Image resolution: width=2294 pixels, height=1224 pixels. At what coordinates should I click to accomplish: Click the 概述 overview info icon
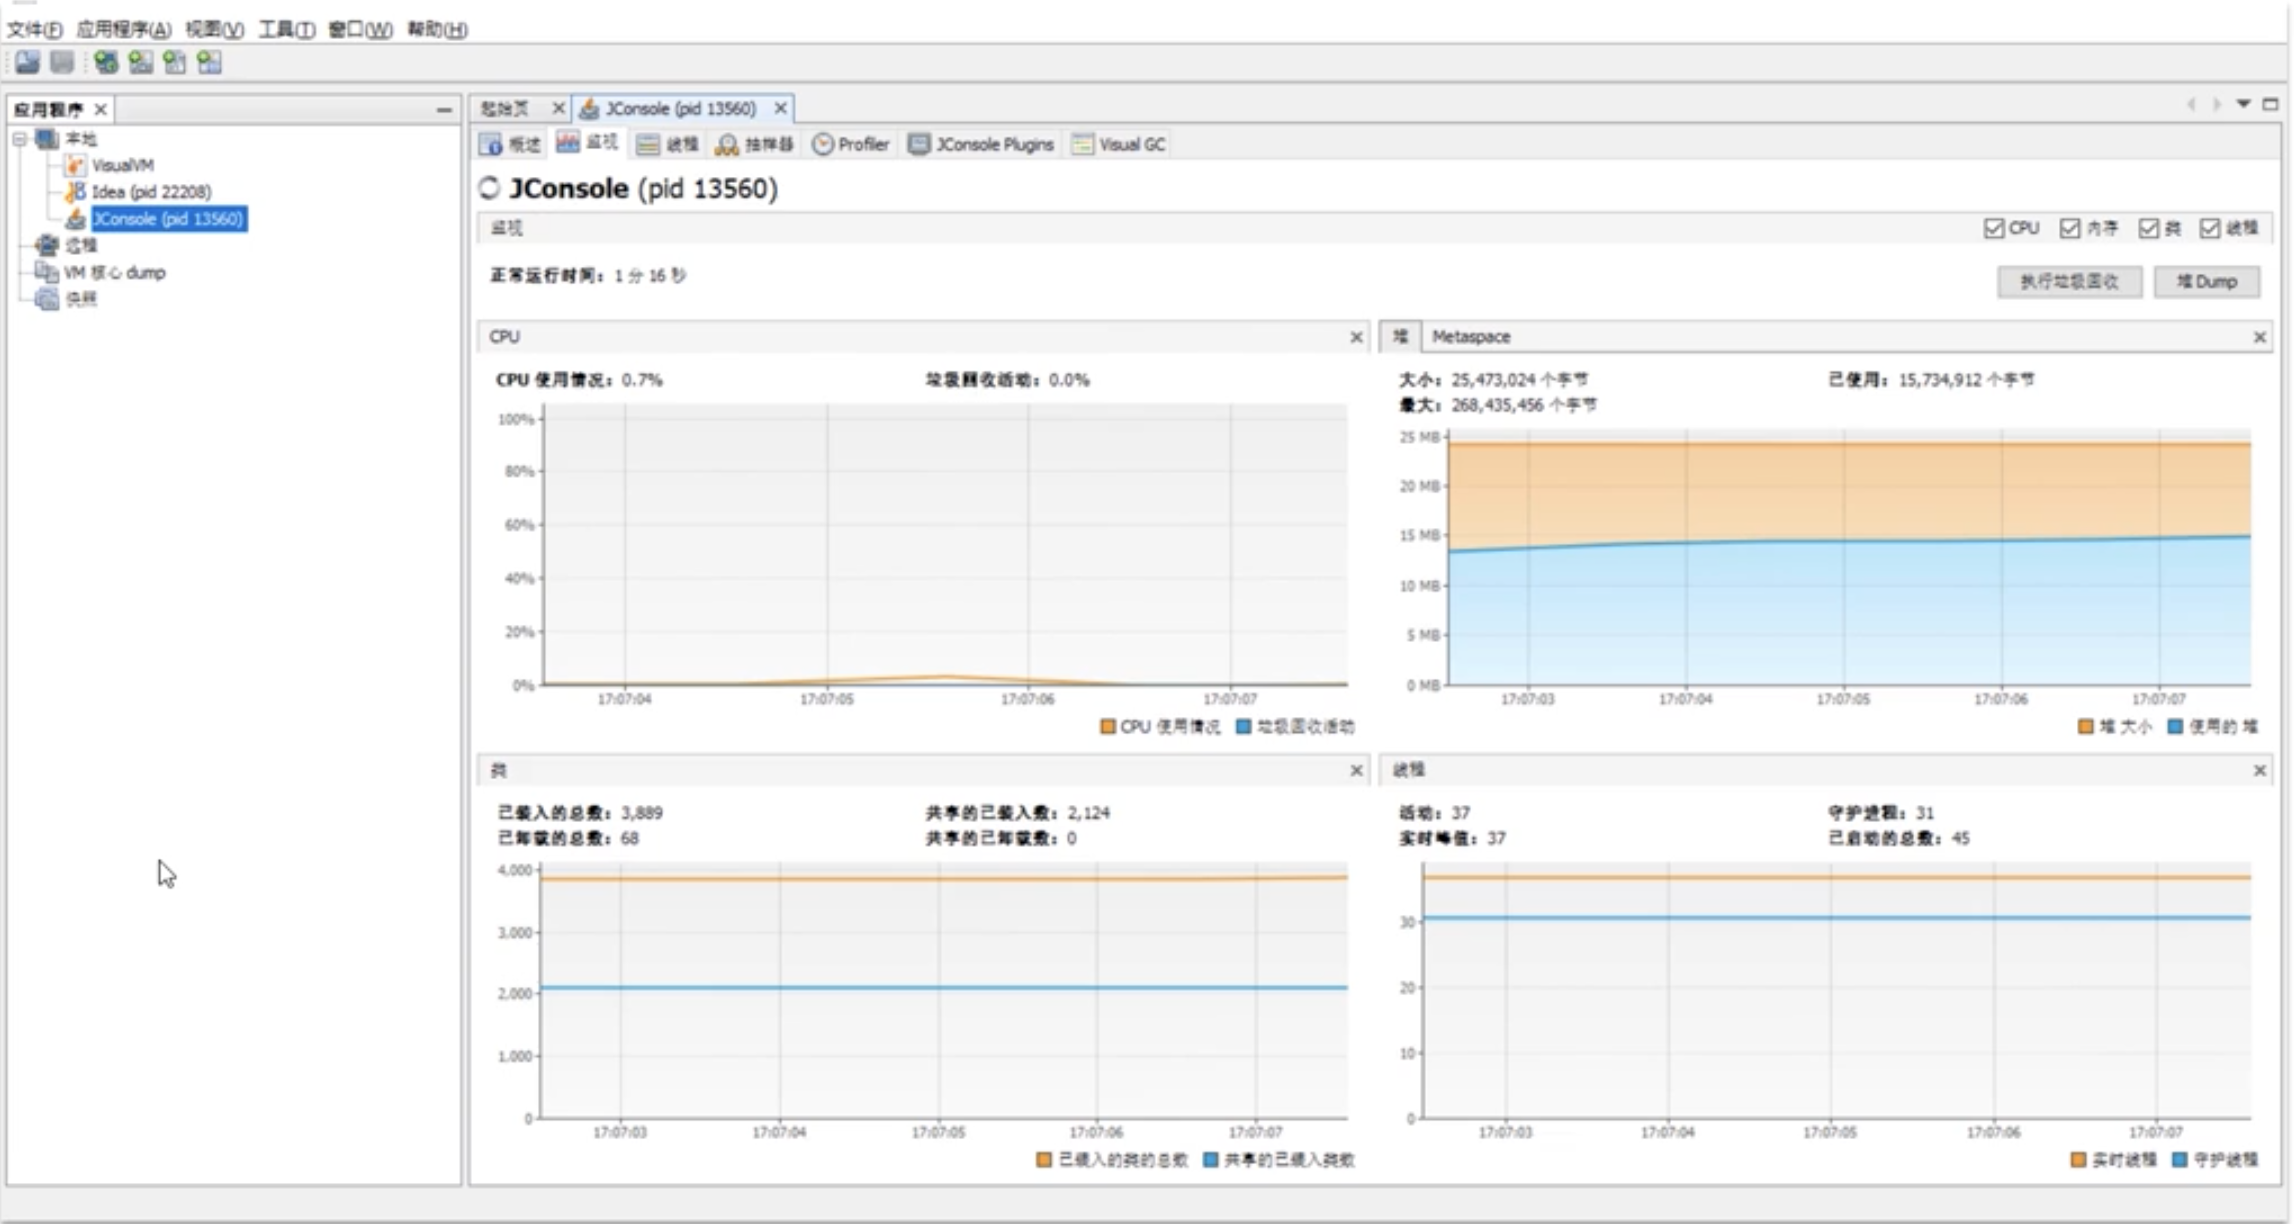pos(490,145)
